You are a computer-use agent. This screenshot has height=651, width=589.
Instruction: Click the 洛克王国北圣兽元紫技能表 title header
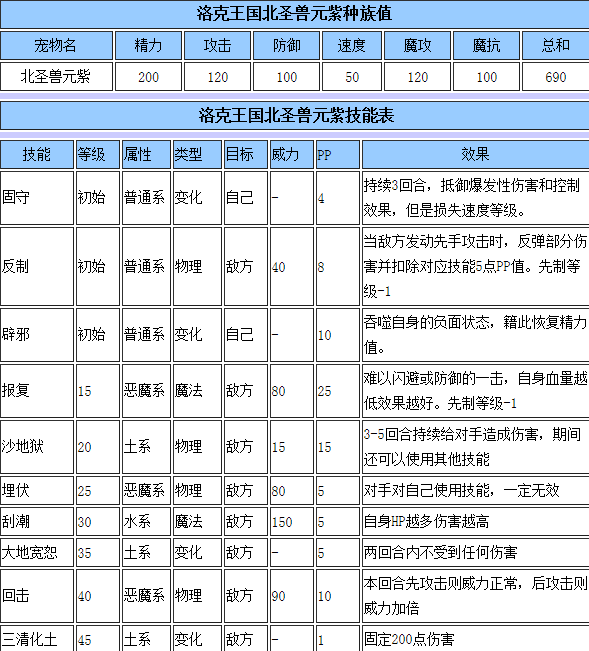click(x=294, y=115)
